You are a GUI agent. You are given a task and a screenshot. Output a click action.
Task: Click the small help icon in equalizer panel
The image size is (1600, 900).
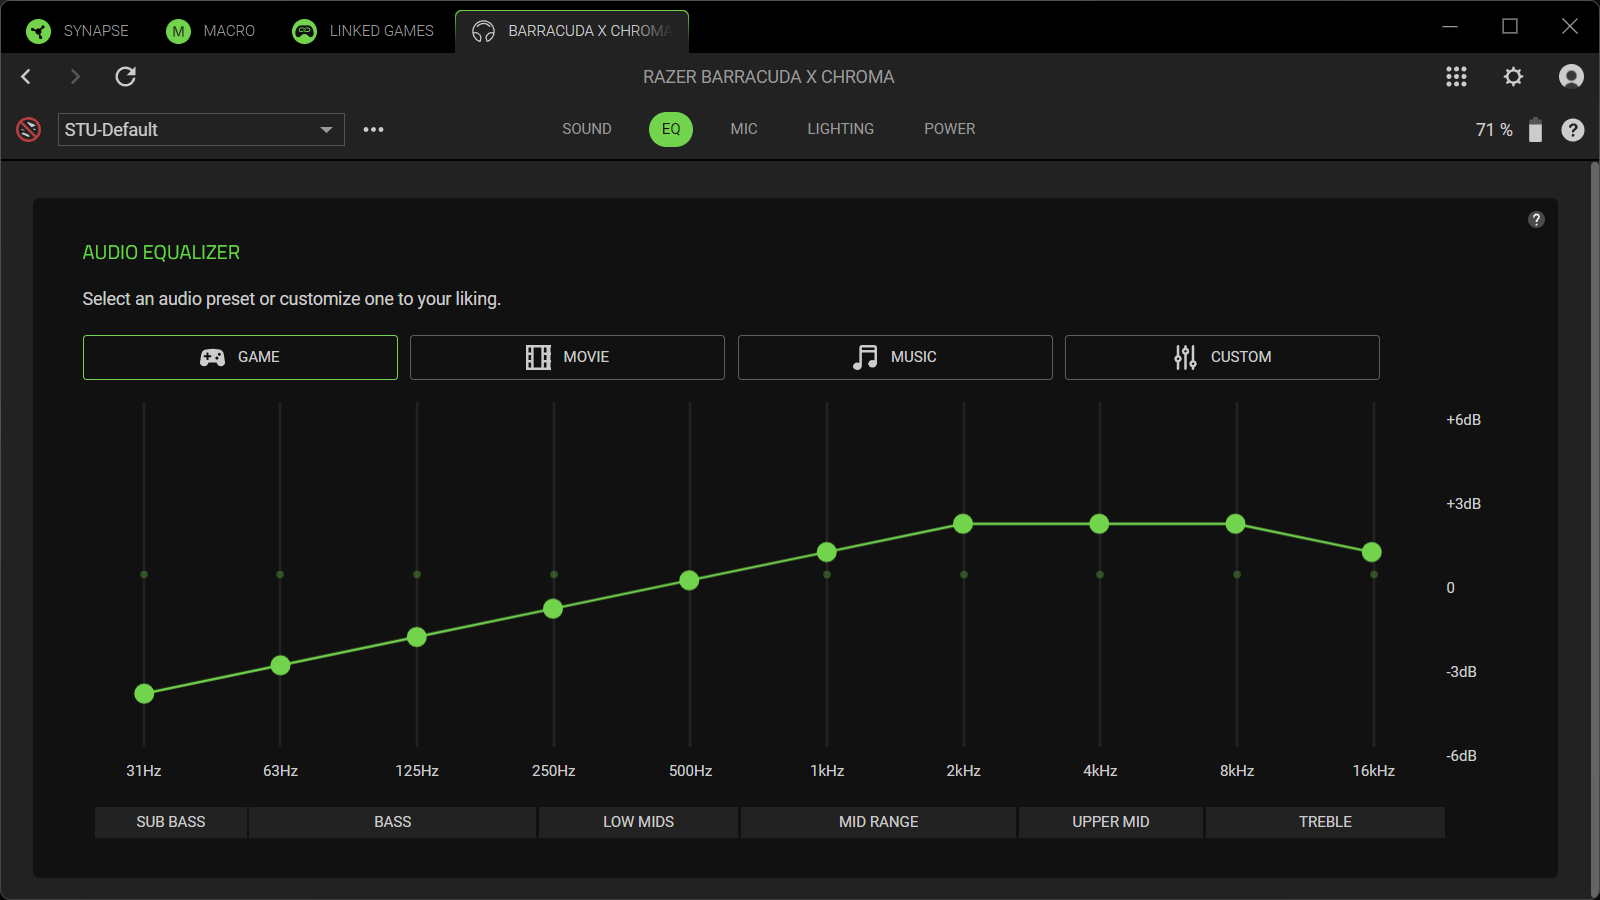point(1536,220)
